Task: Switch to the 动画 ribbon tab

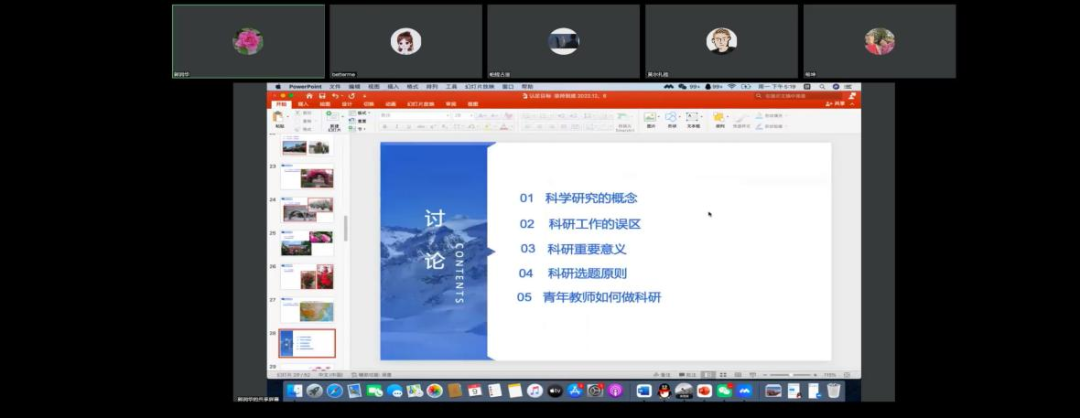Action: 391,104
